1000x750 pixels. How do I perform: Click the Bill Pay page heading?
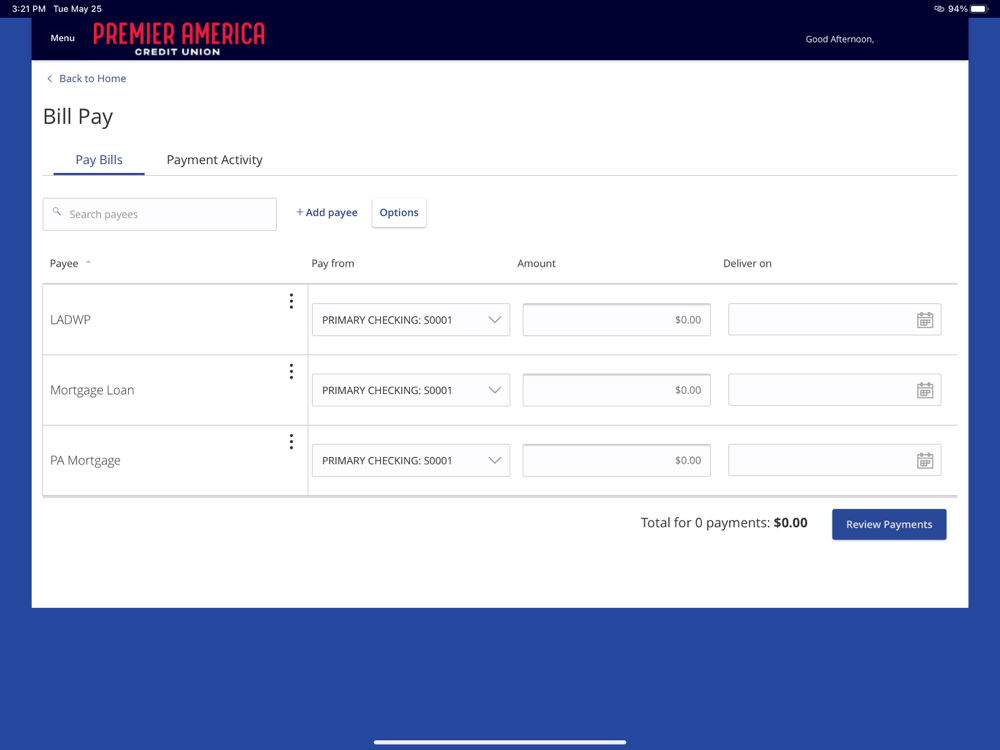tap(78, 117)
